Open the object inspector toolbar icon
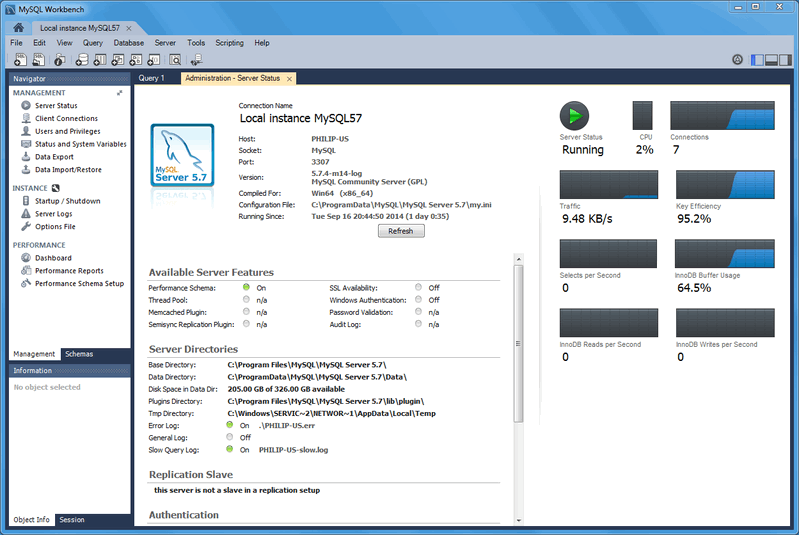The image size is (799, 535). click(x=60, y=60)
